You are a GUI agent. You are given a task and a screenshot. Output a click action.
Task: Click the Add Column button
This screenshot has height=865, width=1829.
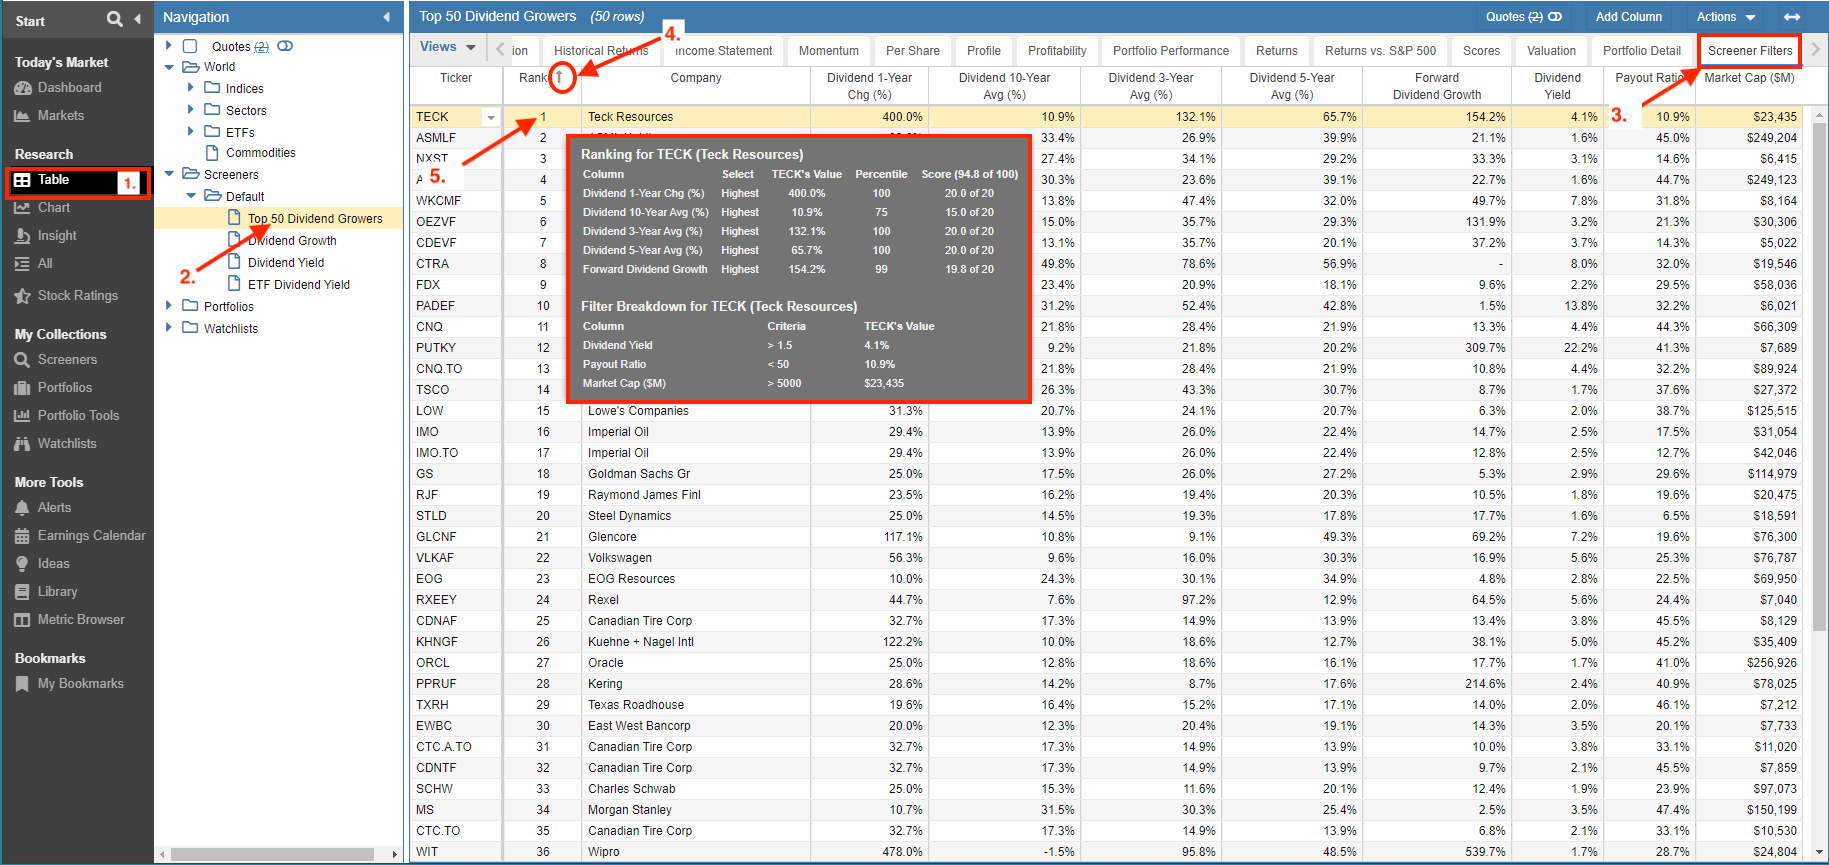point(1628,17)
